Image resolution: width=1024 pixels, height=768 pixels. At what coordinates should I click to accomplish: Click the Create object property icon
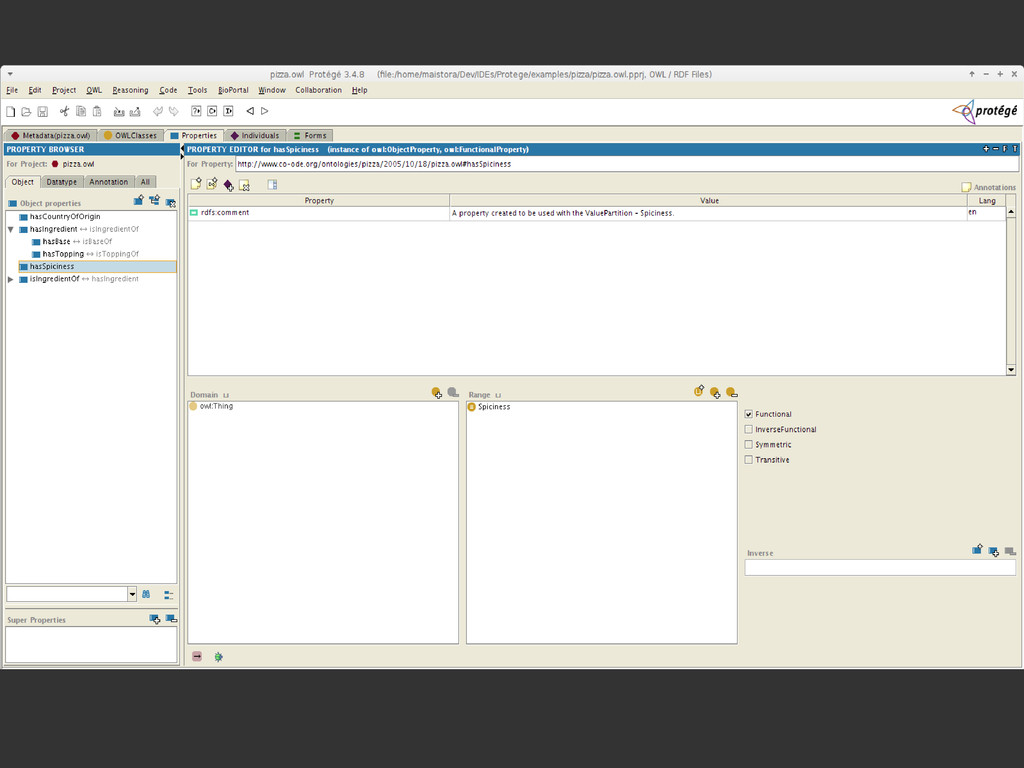point(138,201)
